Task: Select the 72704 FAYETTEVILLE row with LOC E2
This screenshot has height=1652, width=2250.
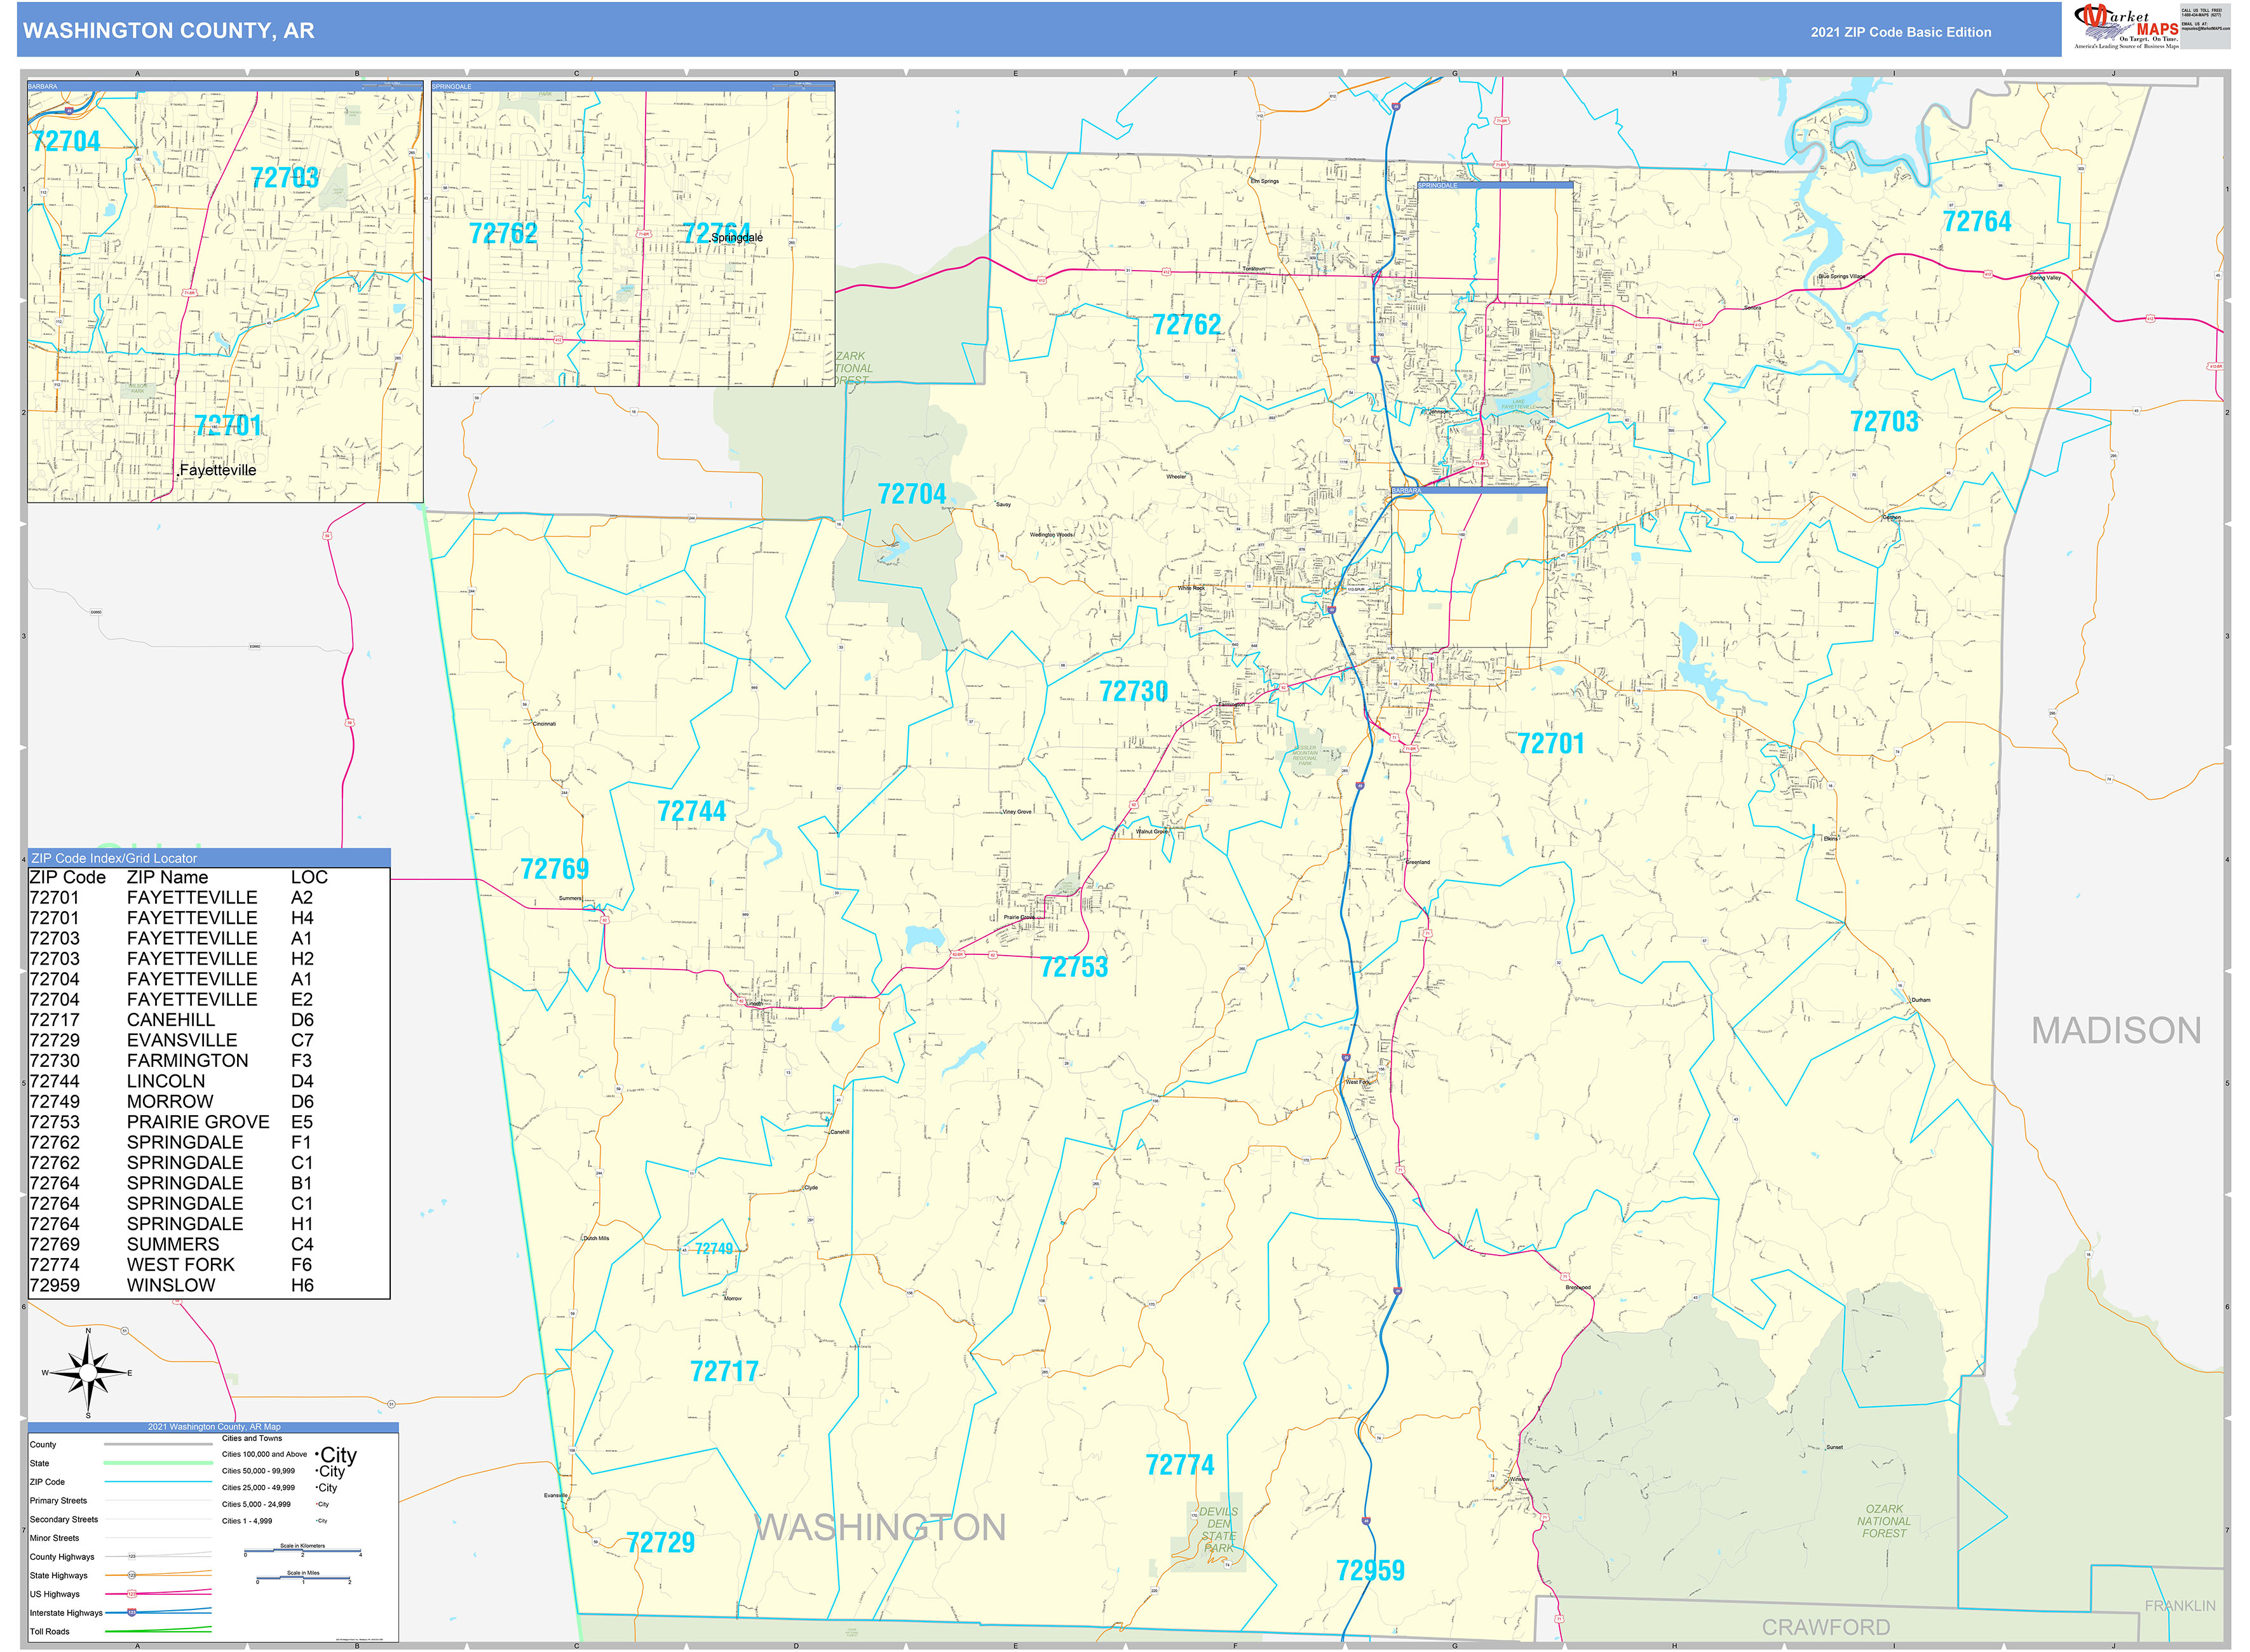Action: (209, 999)
